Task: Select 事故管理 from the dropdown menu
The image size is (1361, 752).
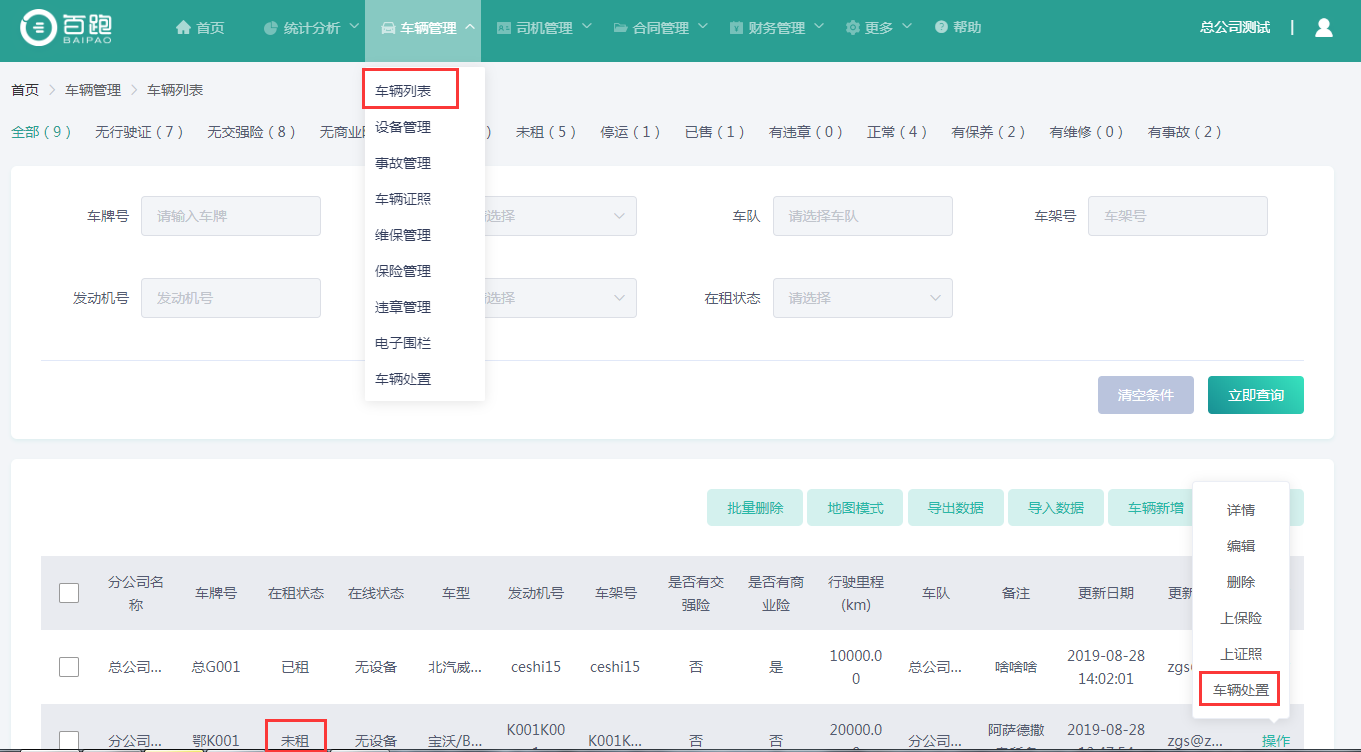Action: (x=403, y=163)
